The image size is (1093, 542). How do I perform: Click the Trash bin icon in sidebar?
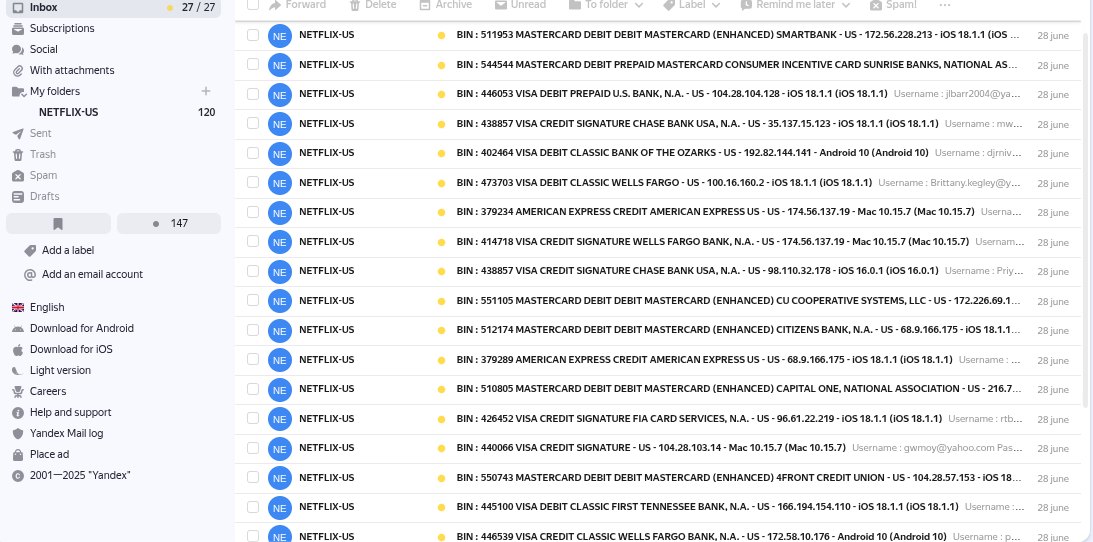(18, 154)
